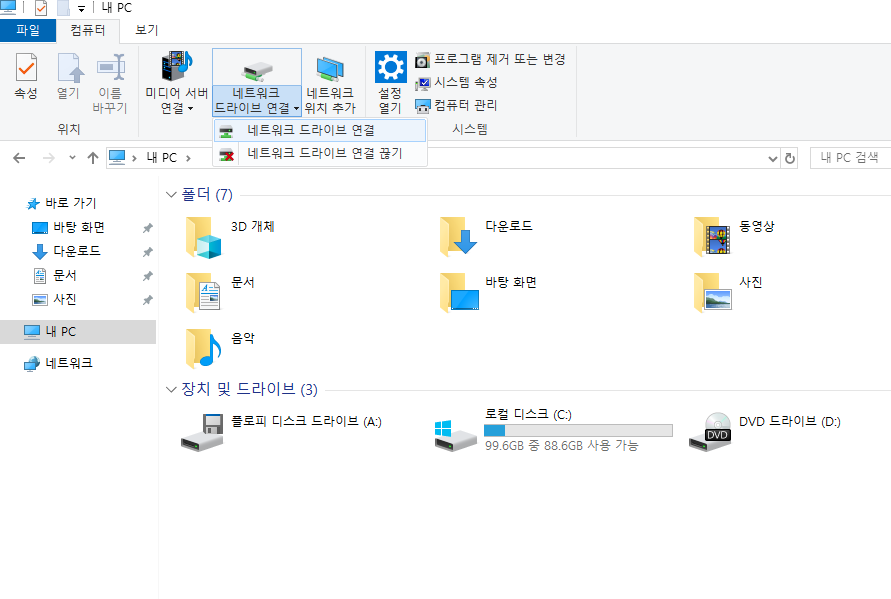
Task: Open the address bar history dropdown
Action: coord(772,159)
